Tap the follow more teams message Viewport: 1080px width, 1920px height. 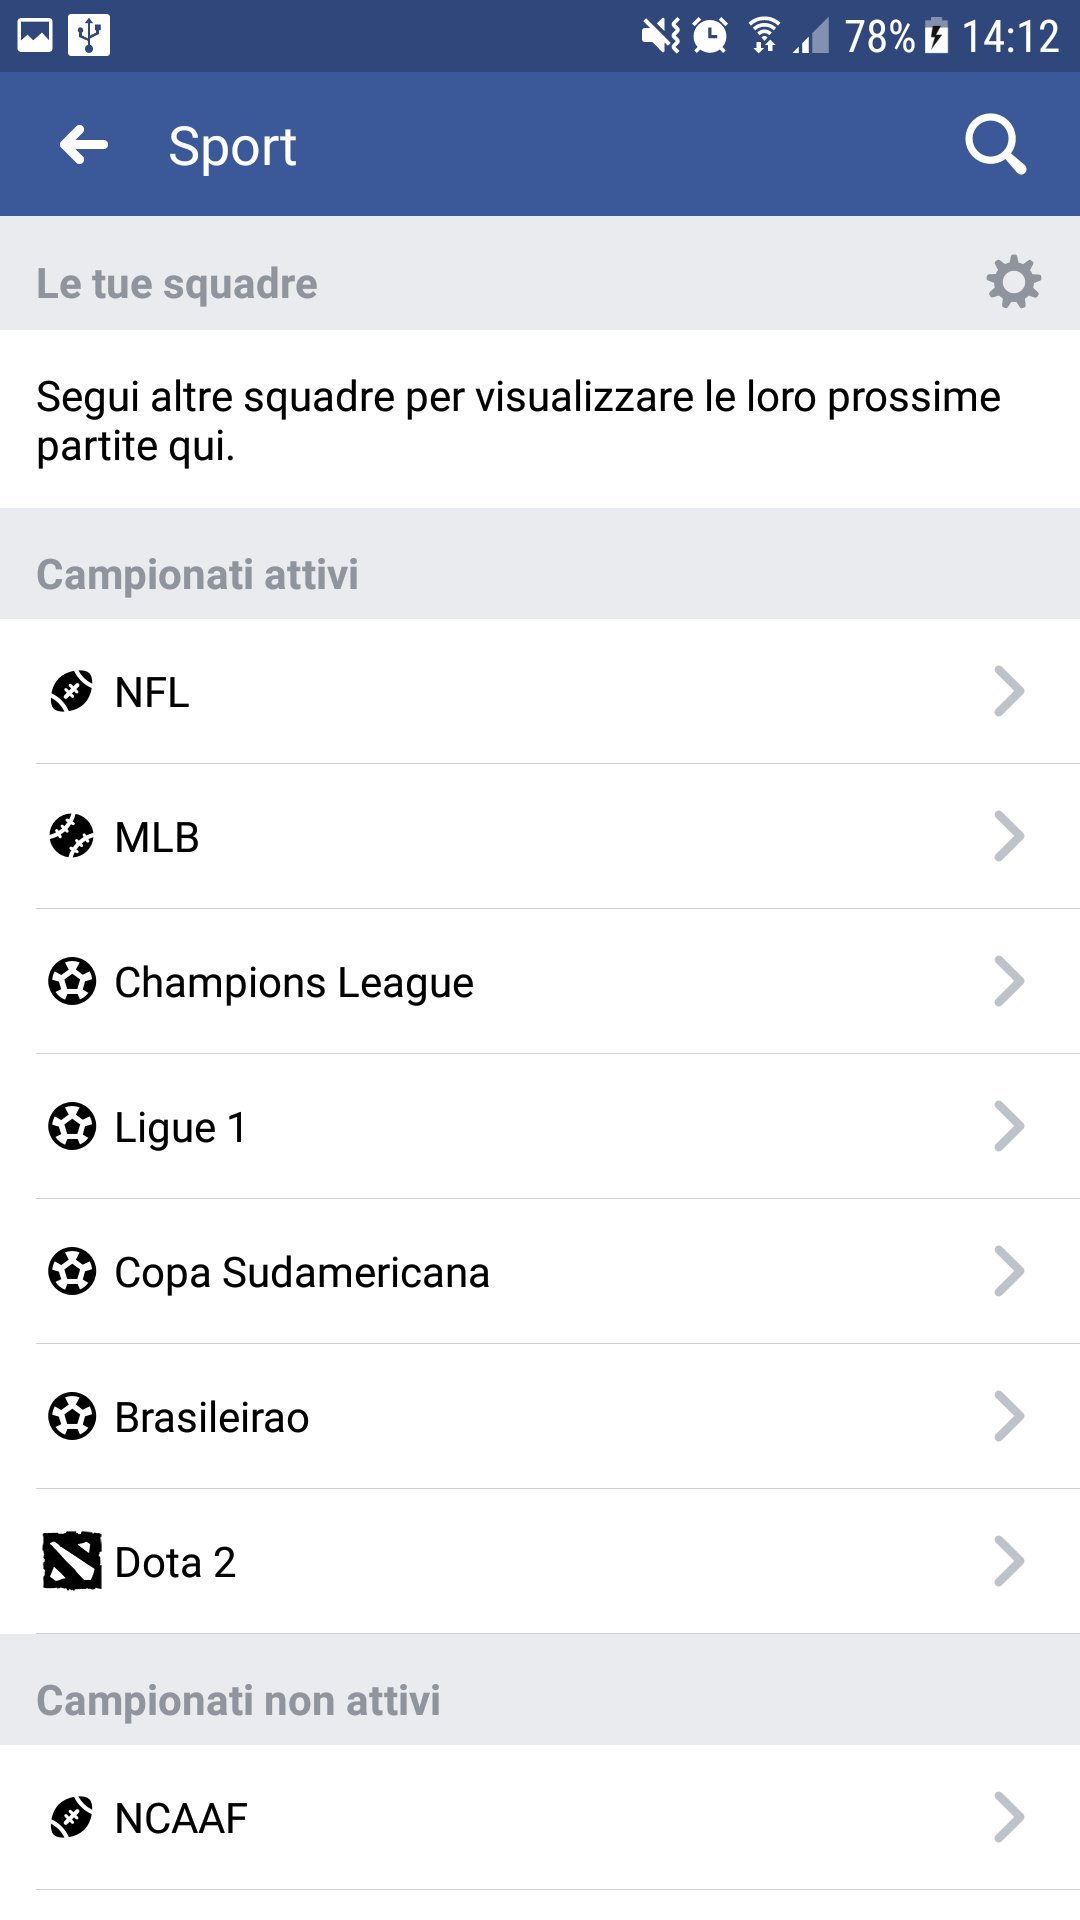pyautogui.click(x=518, y=421)
